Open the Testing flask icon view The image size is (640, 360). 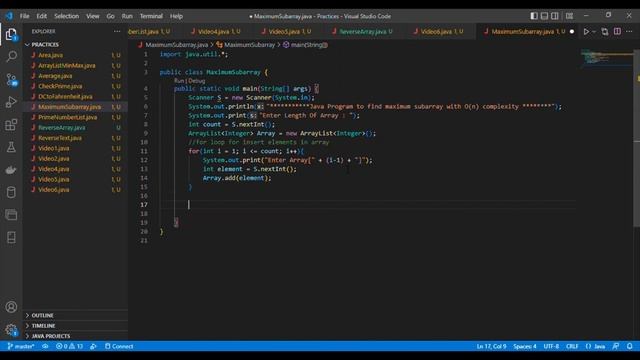coord(11,147)
